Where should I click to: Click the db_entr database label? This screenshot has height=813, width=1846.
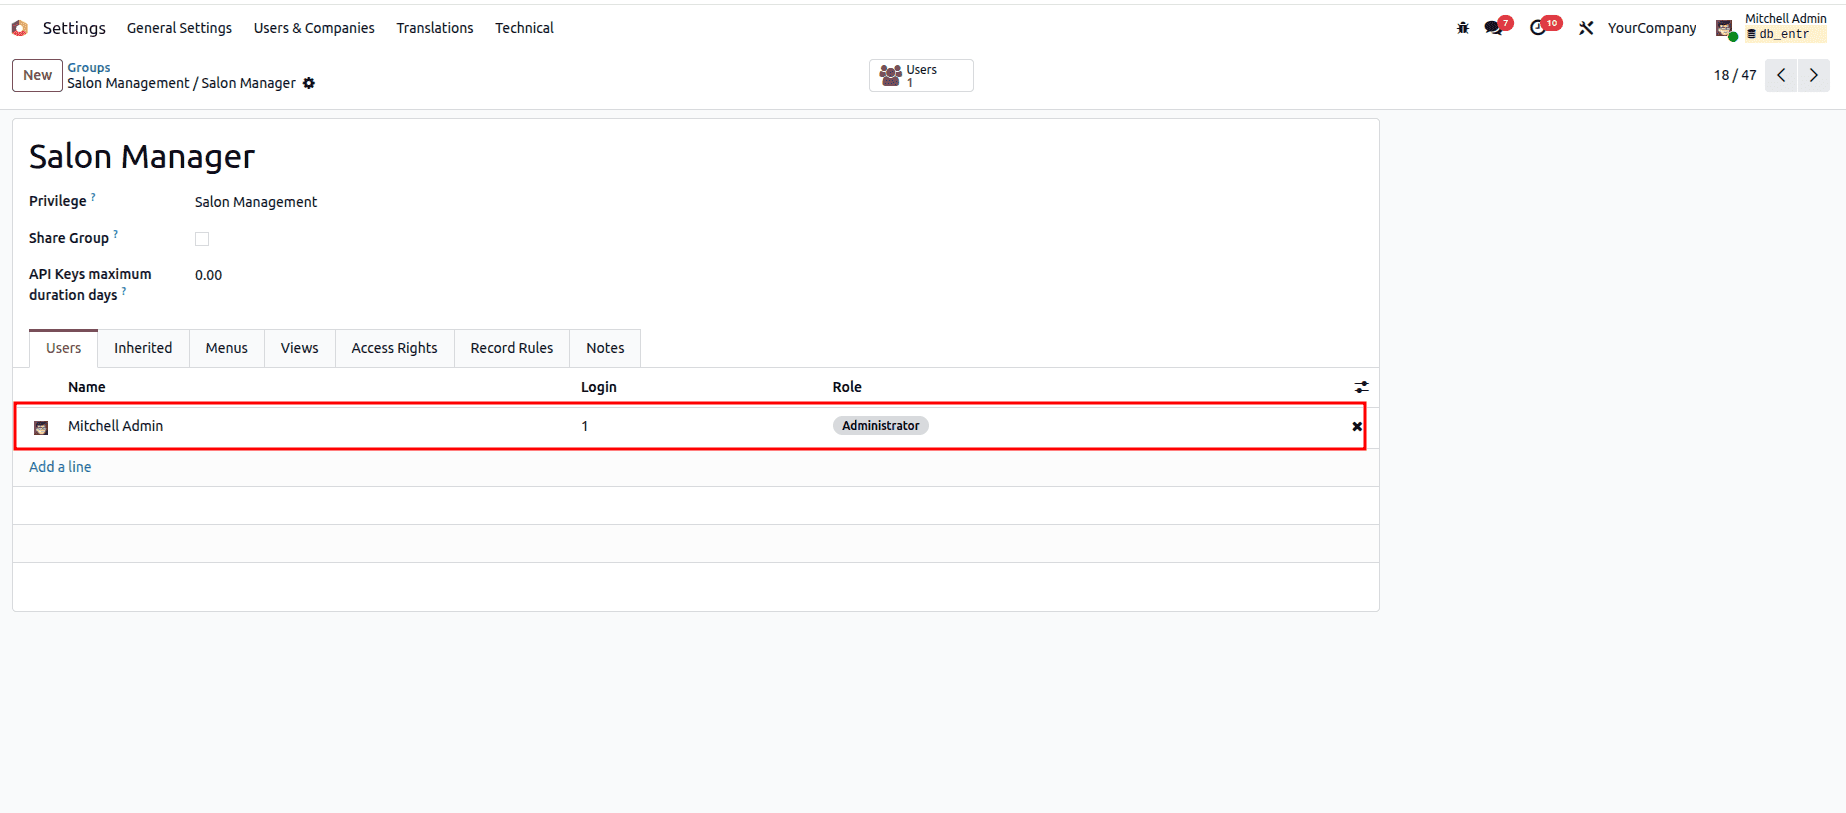1785,34
